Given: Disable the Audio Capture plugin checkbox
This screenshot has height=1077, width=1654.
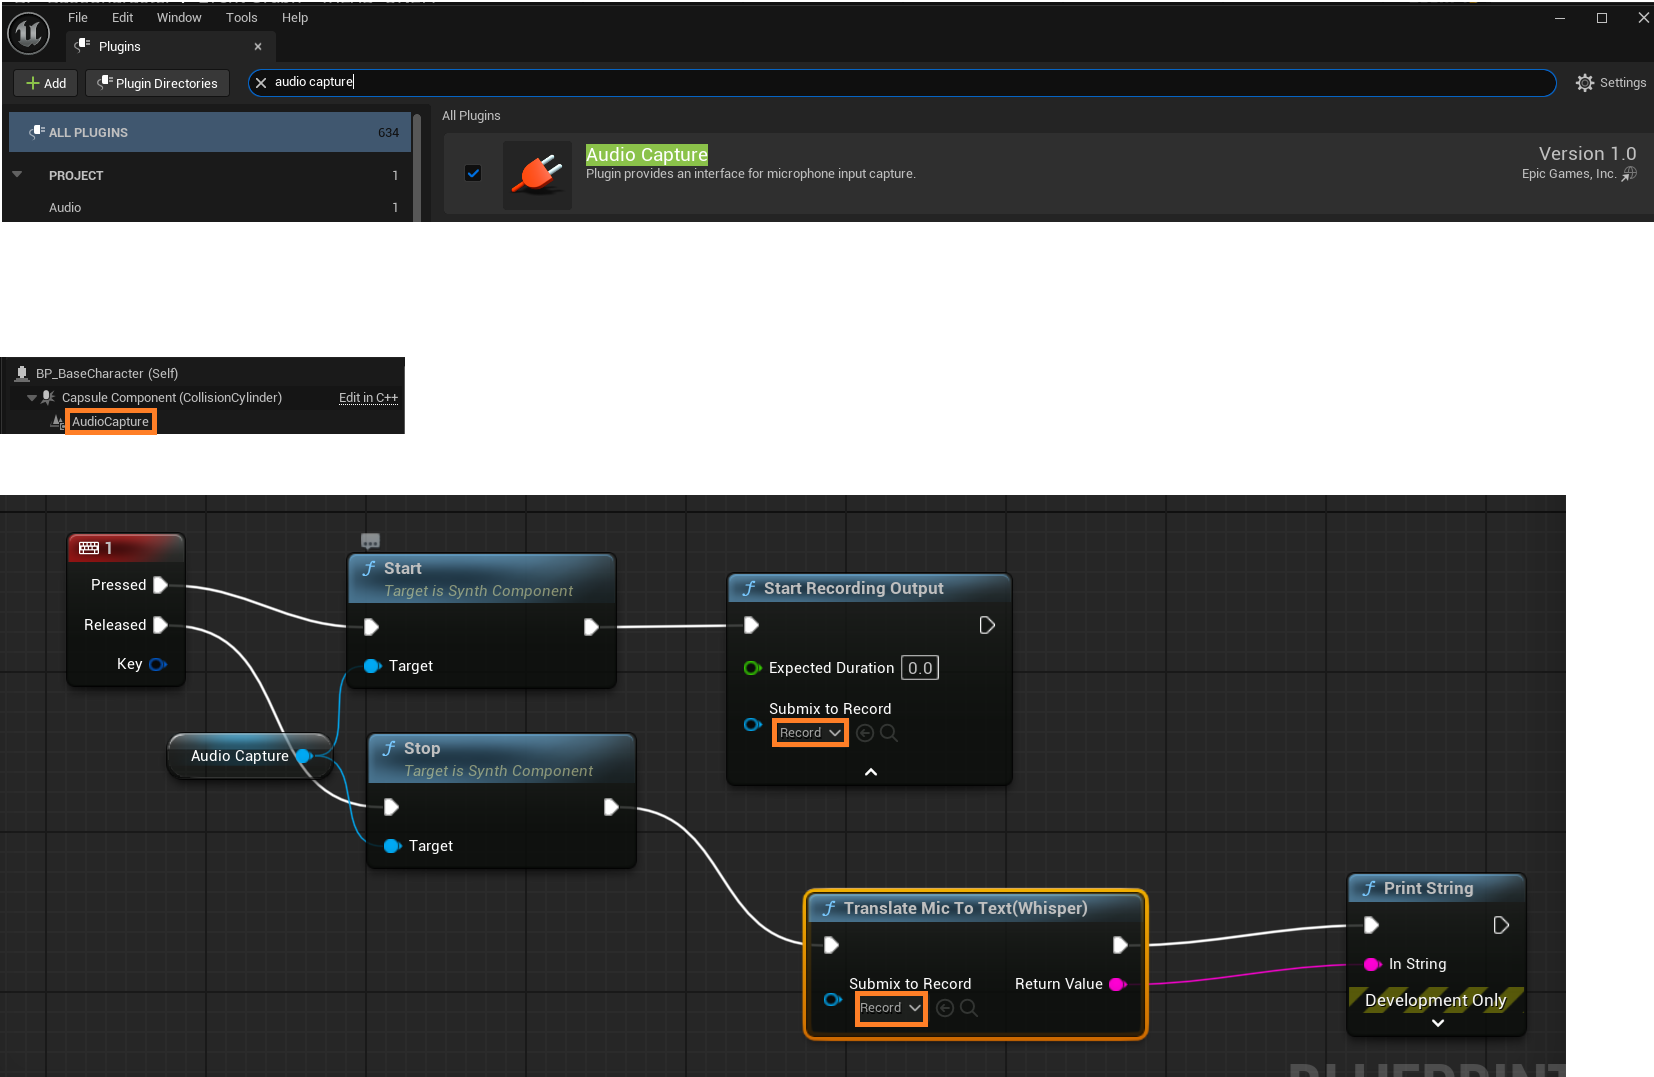Looking at the screenshot, I should 473,173.
